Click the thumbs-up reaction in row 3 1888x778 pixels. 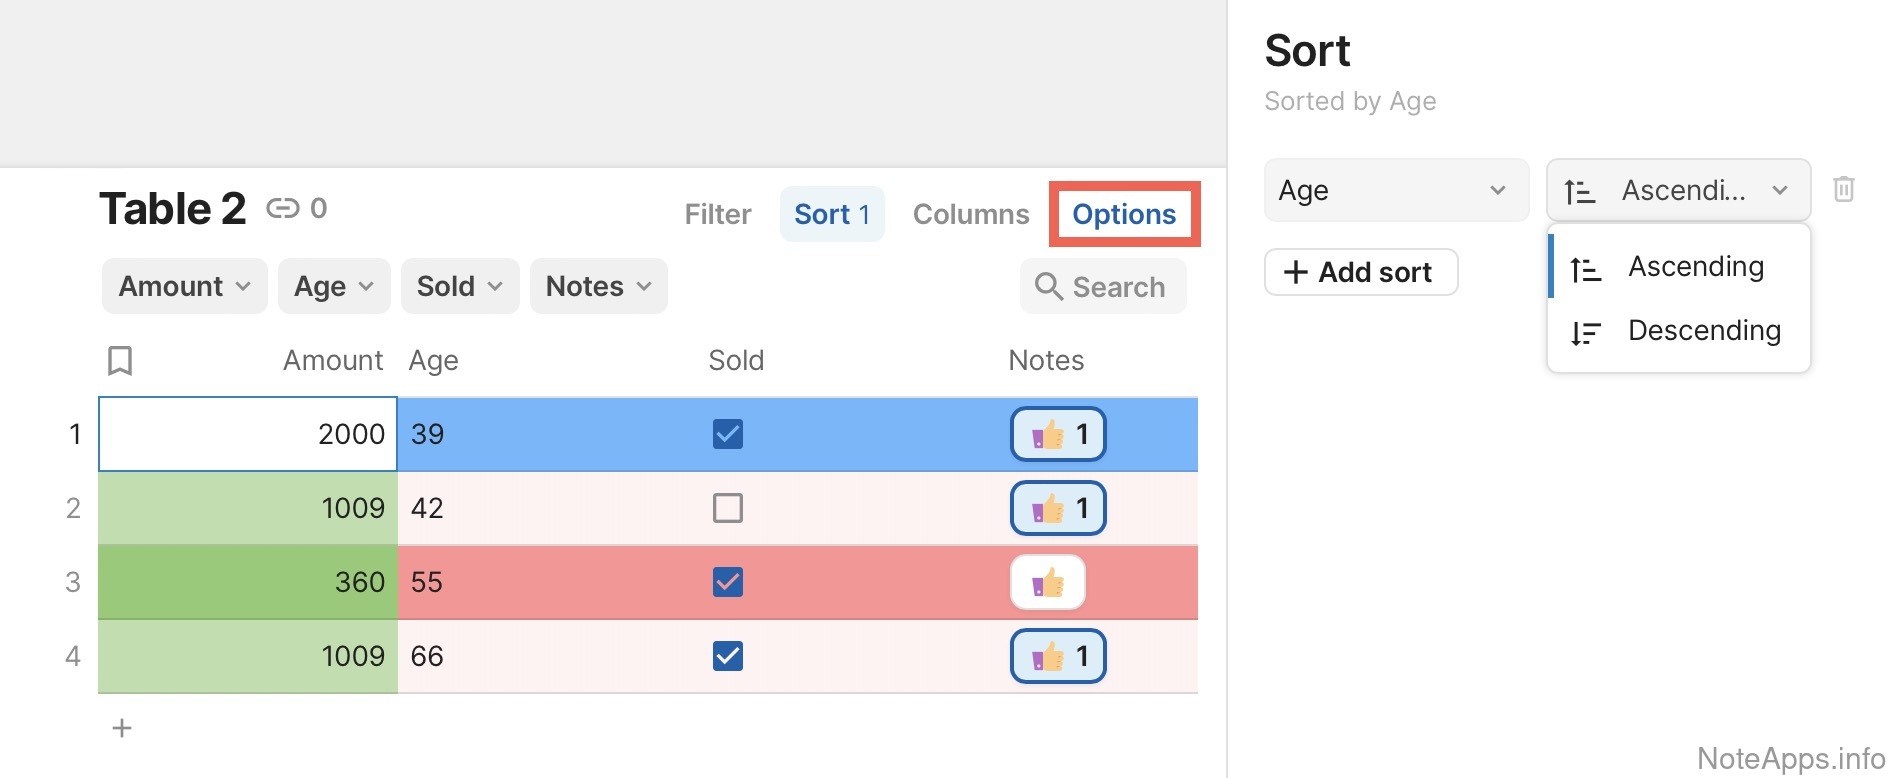click(x=1047, y=582)
